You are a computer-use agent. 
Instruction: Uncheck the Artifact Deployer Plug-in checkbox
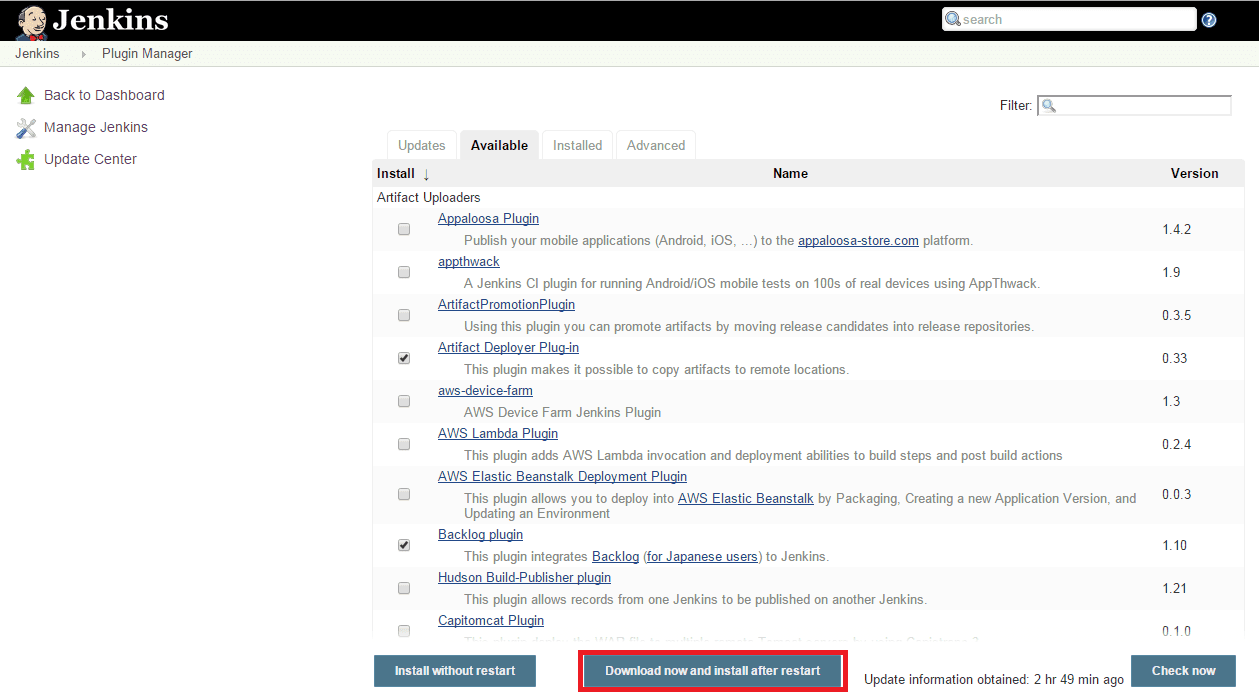[404, 358]
